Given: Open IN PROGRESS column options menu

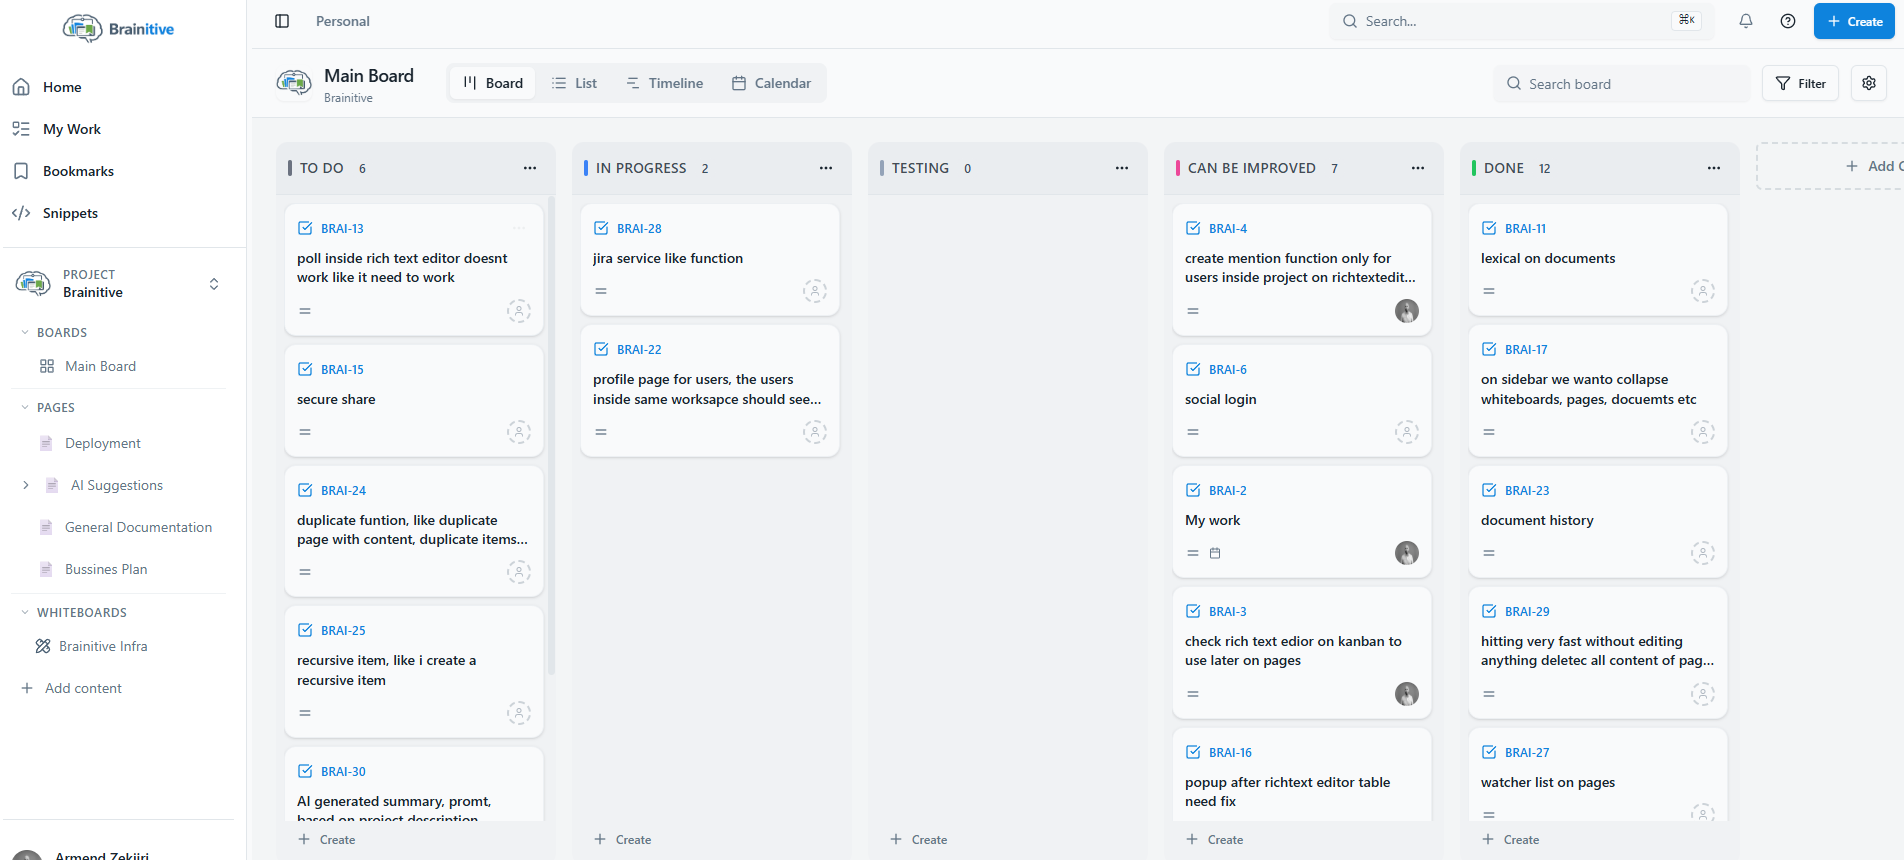Looking at the screenshot, I should tap(826, 168).
